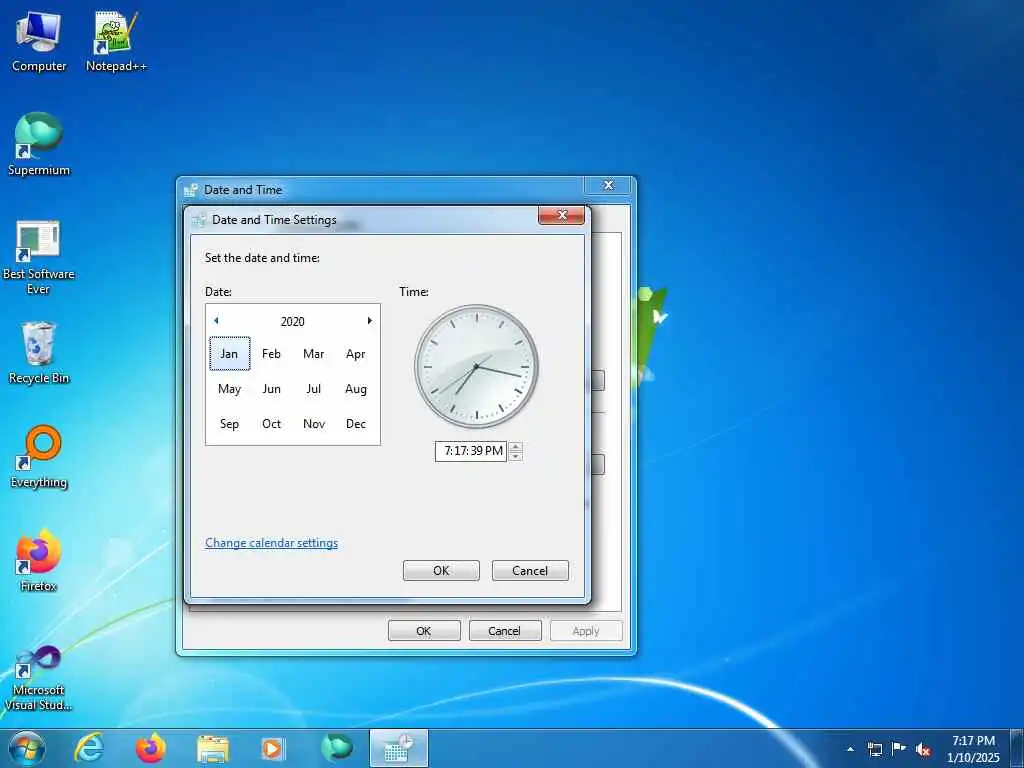Click the network tray icon
Image resolution: width=1024 pixels, height=768 pixels.
point(874,749)
